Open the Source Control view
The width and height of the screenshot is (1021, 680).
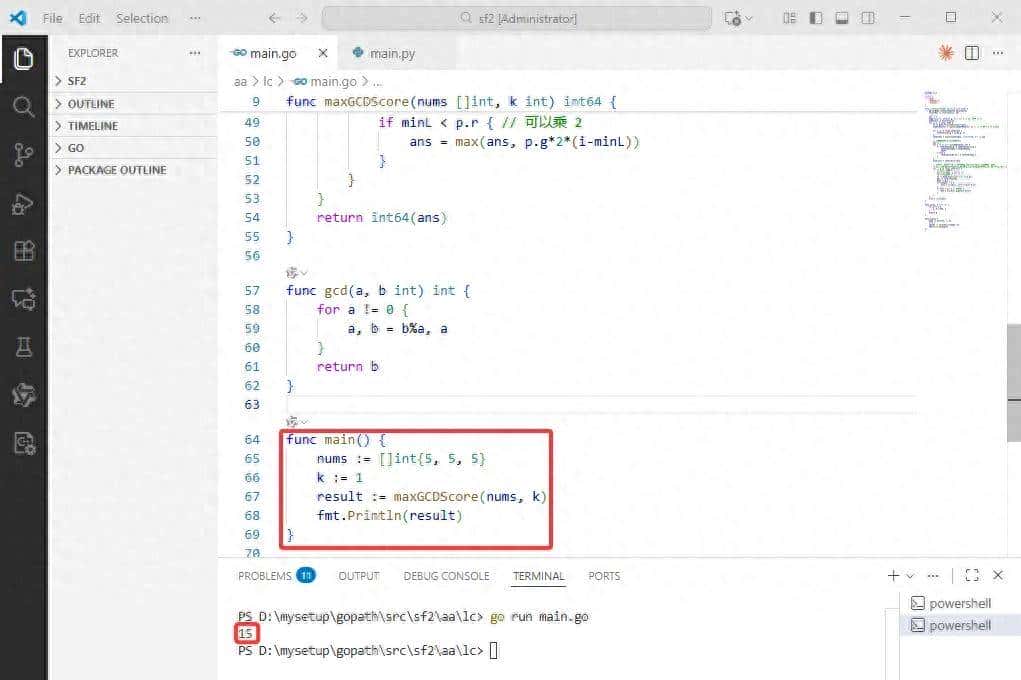(23, 154)
